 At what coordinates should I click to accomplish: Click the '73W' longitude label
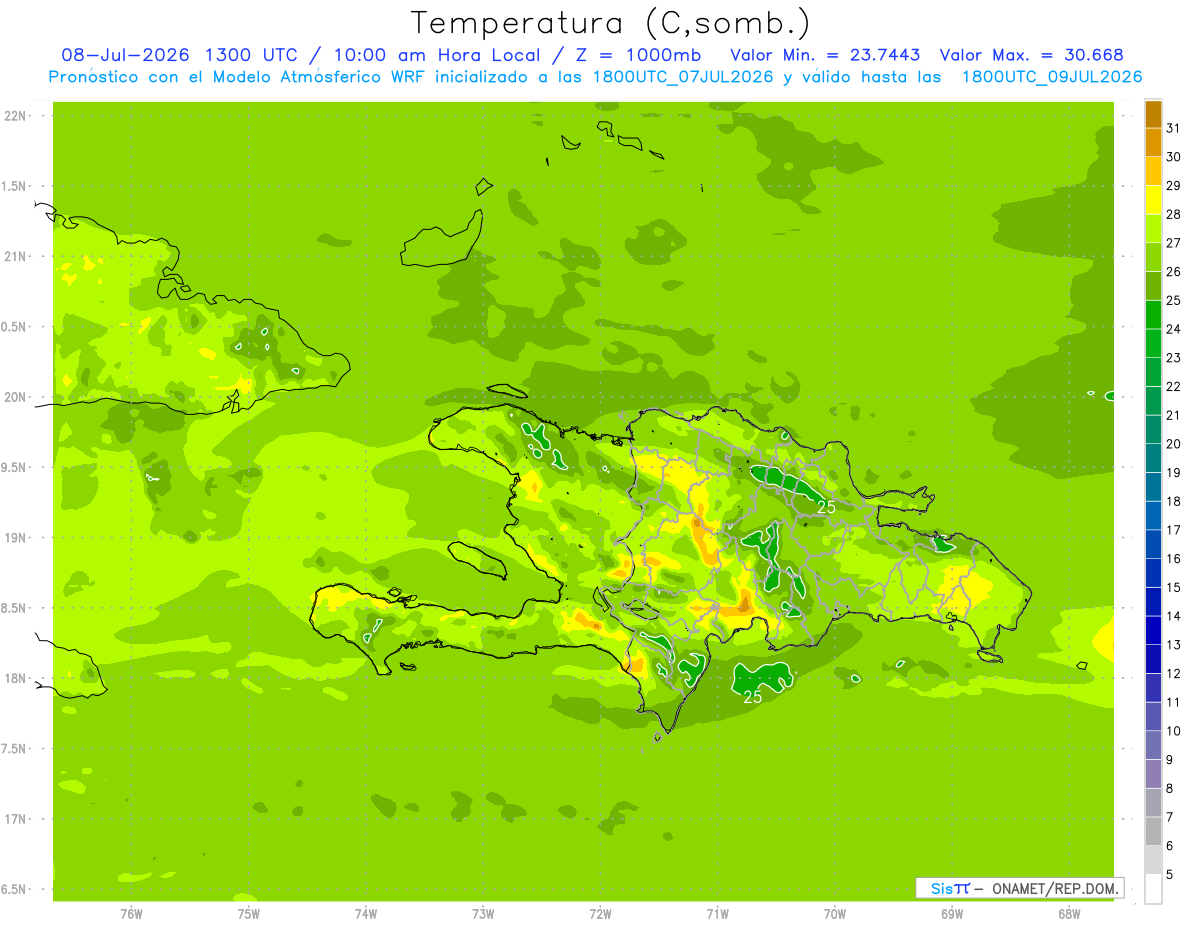pyautogui.click(x=483, y=914)
